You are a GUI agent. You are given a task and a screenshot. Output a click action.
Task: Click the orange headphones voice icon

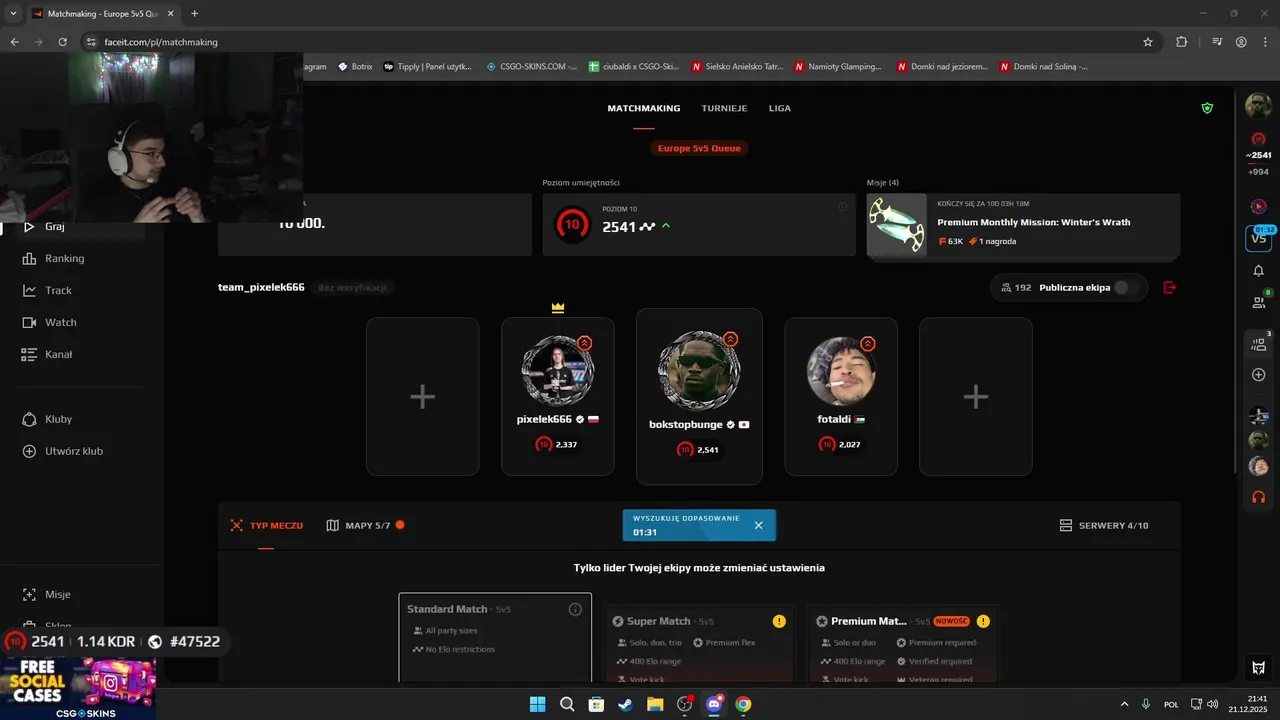pos(1258,496)
